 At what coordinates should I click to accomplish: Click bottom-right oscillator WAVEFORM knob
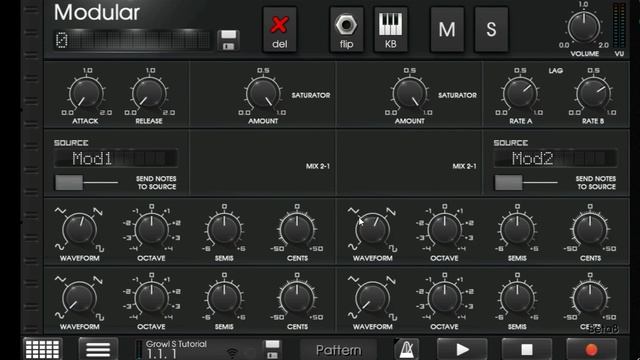click(373, 298)
